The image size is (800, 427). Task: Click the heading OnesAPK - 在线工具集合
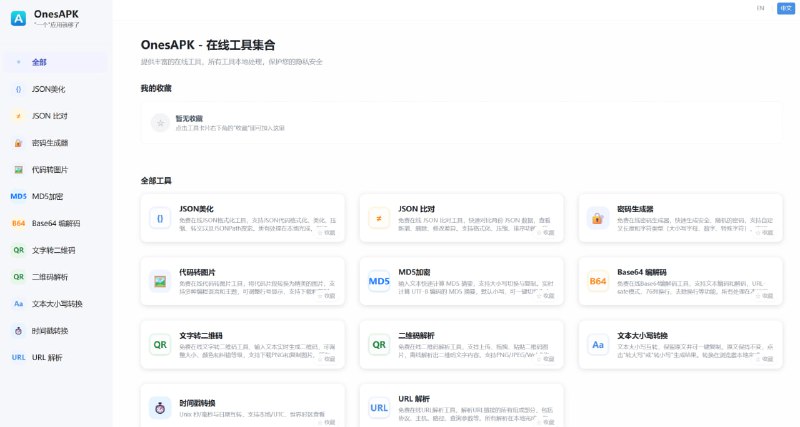click(x=208, y=45)
